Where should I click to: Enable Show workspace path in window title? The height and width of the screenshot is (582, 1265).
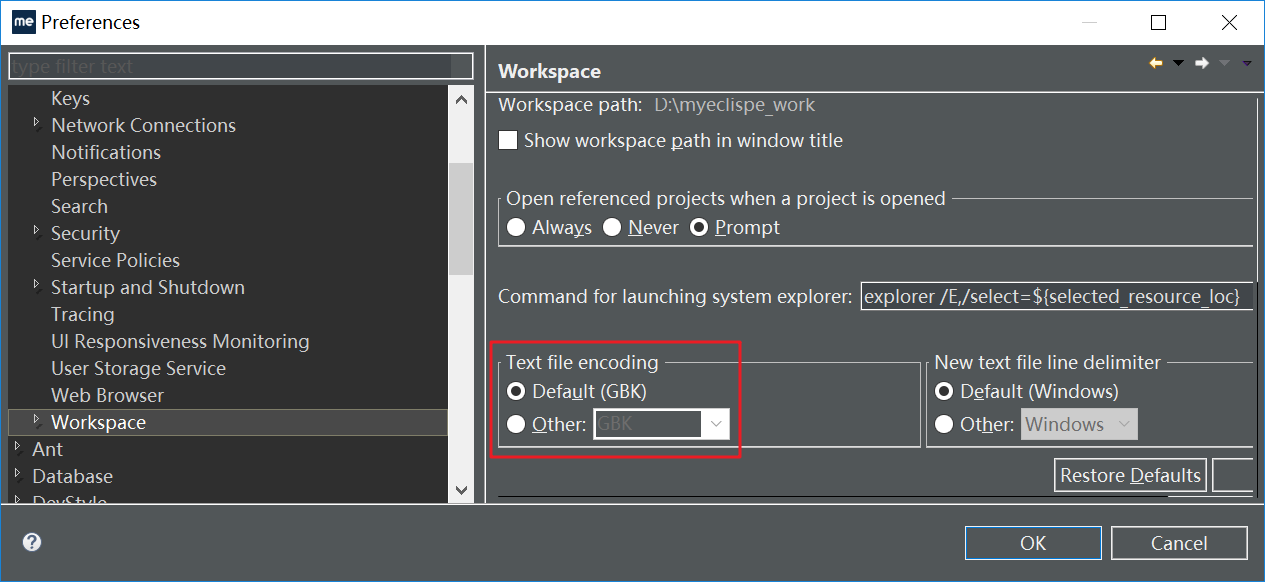click(509, 141)
